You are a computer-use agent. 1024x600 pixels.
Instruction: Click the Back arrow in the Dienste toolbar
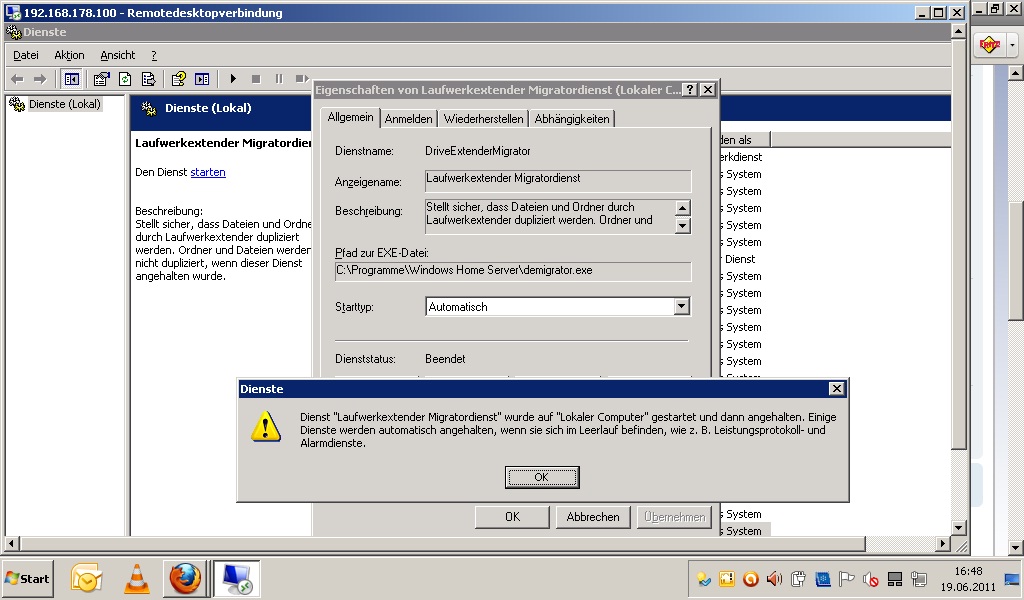[18, 79]
